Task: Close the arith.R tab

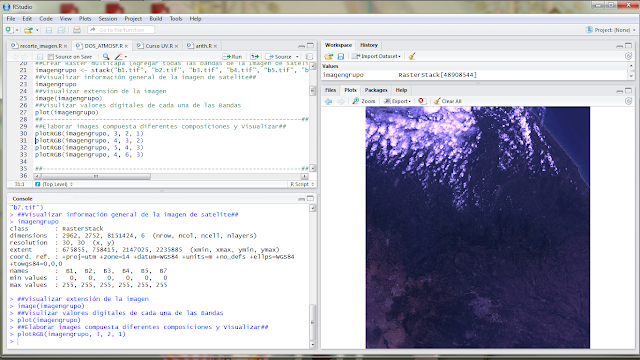Action: point(215,46)
